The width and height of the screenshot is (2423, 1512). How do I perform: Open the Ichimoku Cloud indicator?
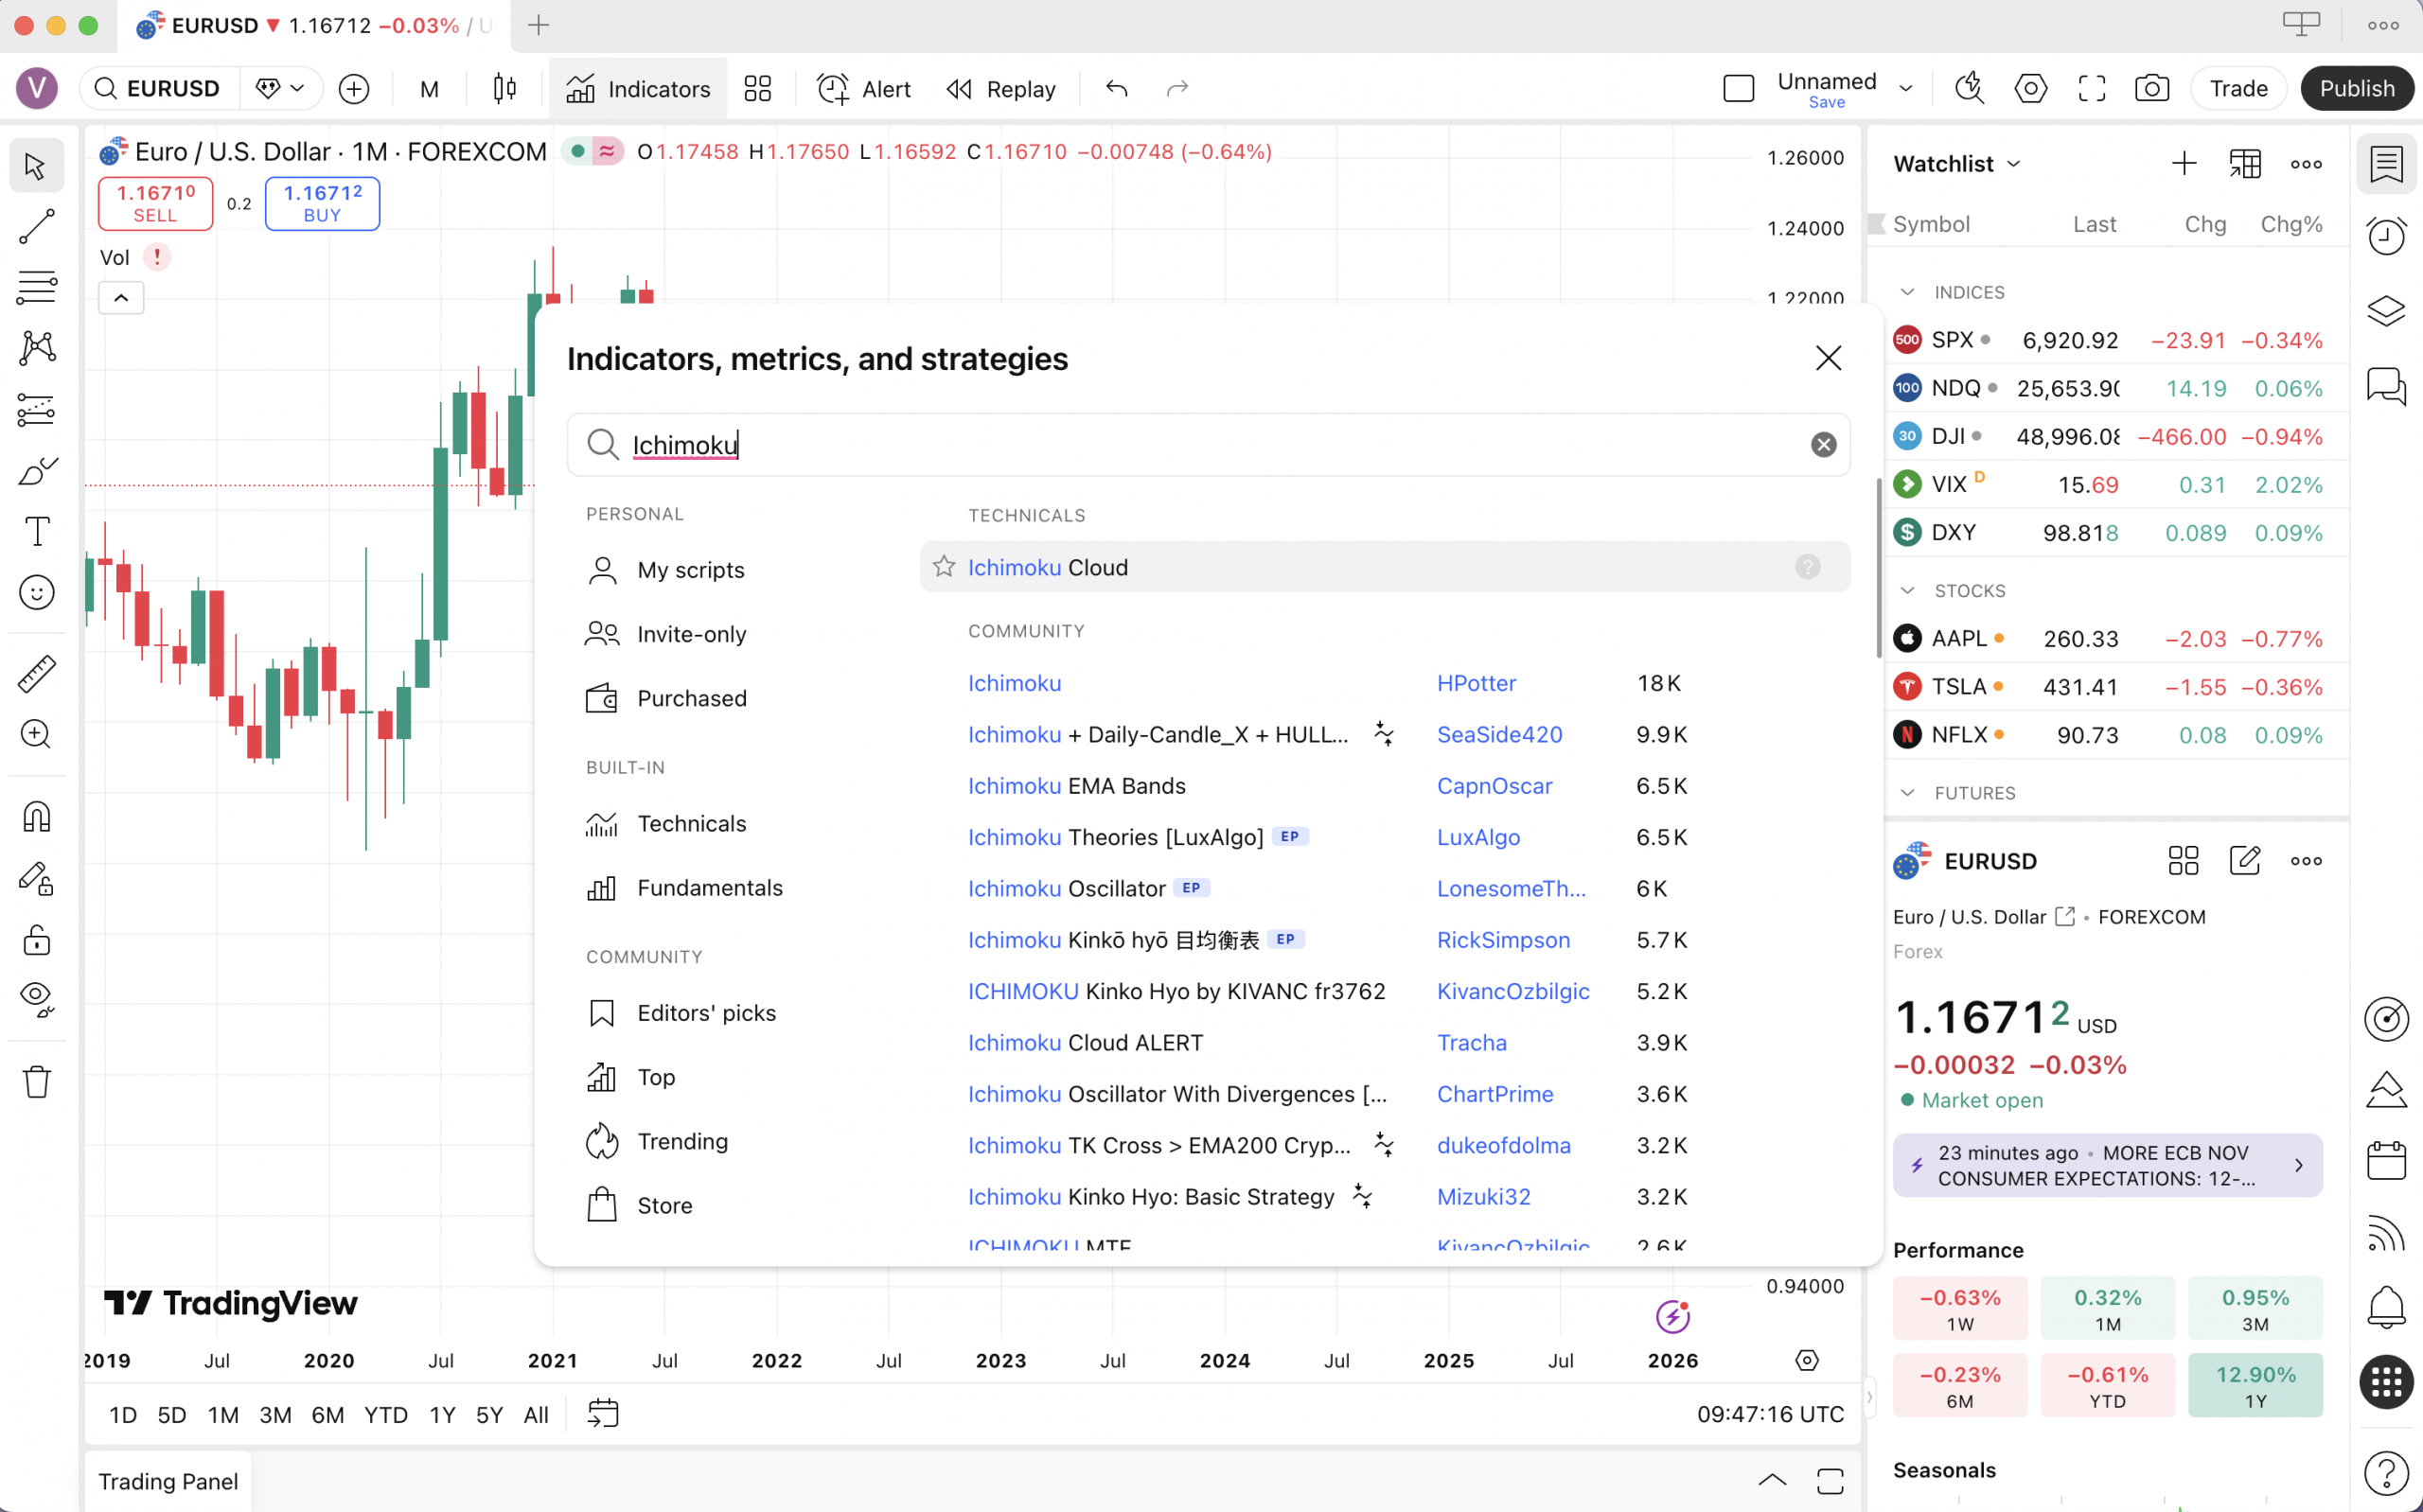point(1047,567)
